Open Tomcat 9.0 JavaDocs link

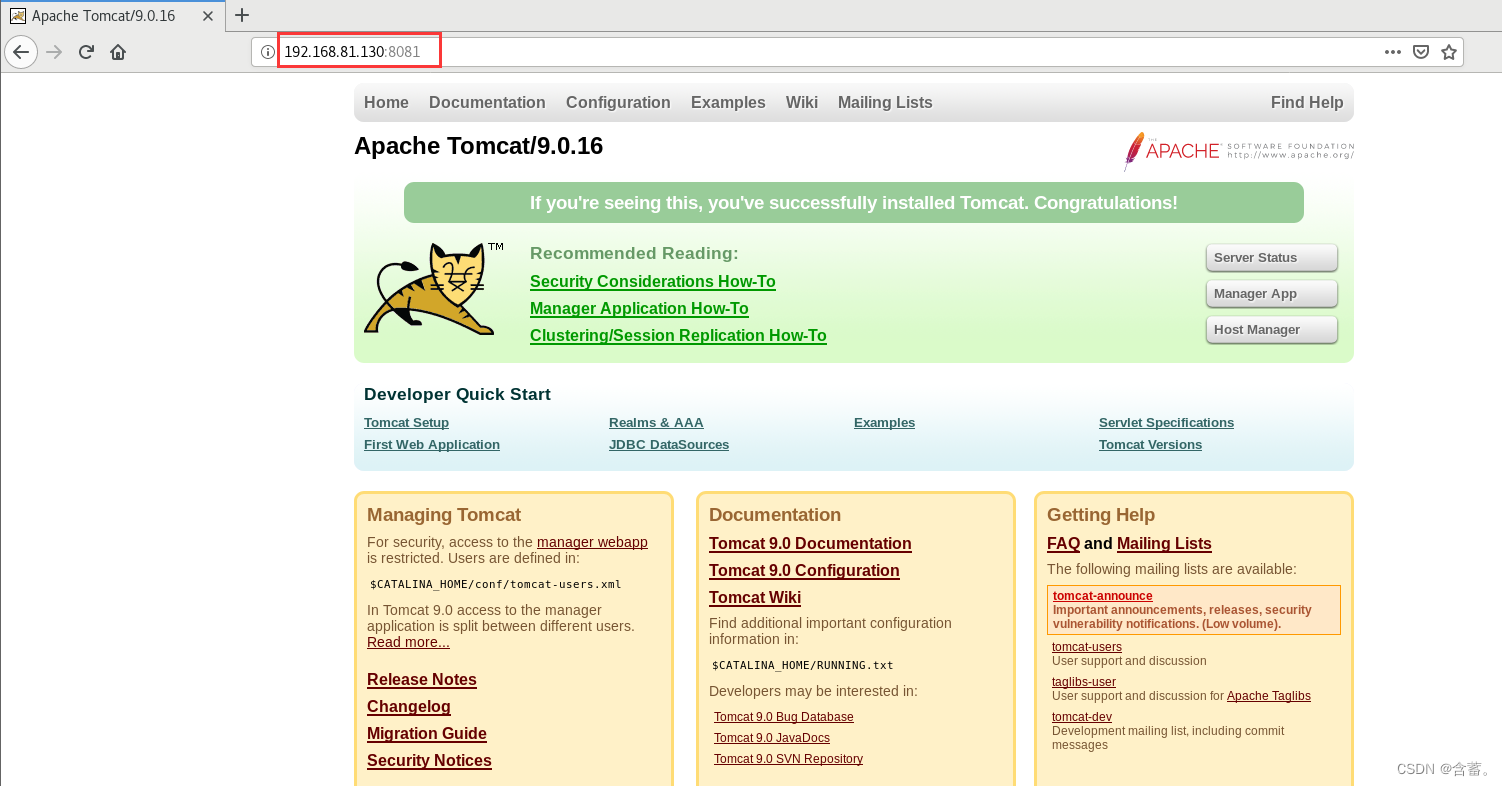pyautogui.click(x=772, y=738)
